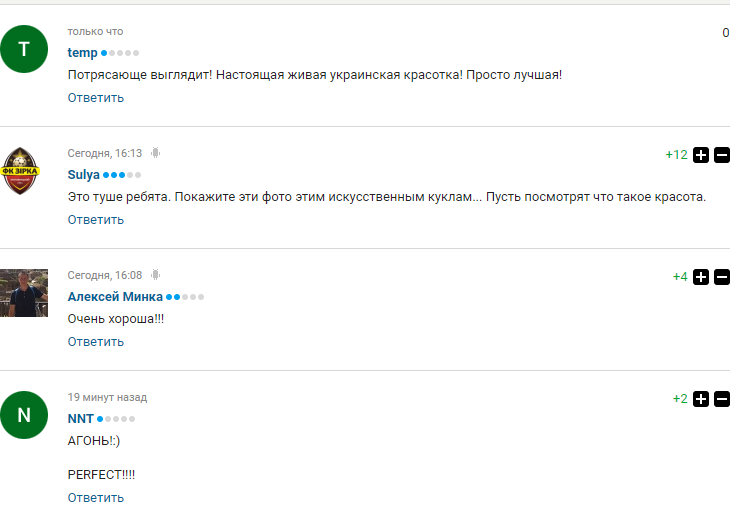This screenshot has height=524, width=739.
Task: Open username link temp
Action: click(82, 53)
